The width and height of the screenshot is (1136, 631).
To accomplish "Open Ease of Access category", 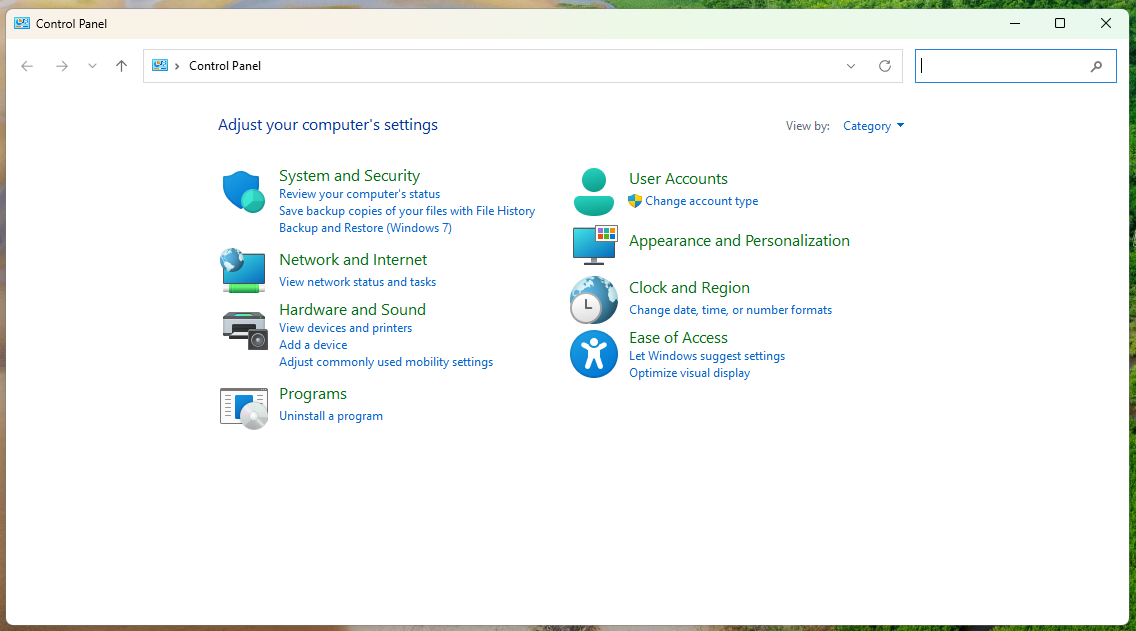I will pyautogui.click(x=678, y=338).
